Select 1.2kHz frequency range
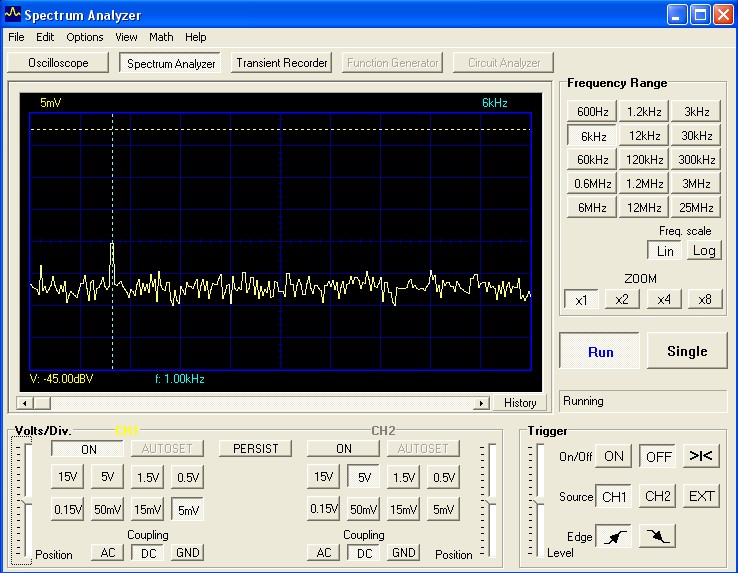 644,111
